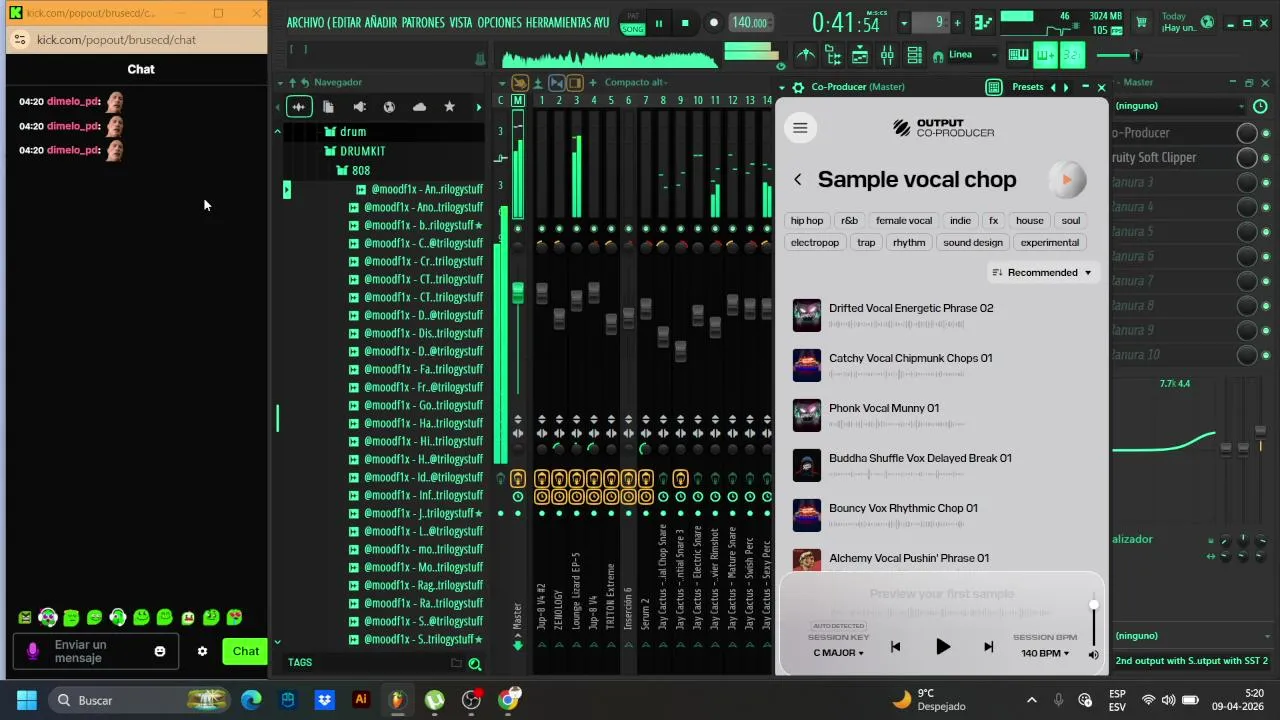Select the Browser sounds speaker icon
This screenshot has height=720, width=1280.
pos(359,107)
